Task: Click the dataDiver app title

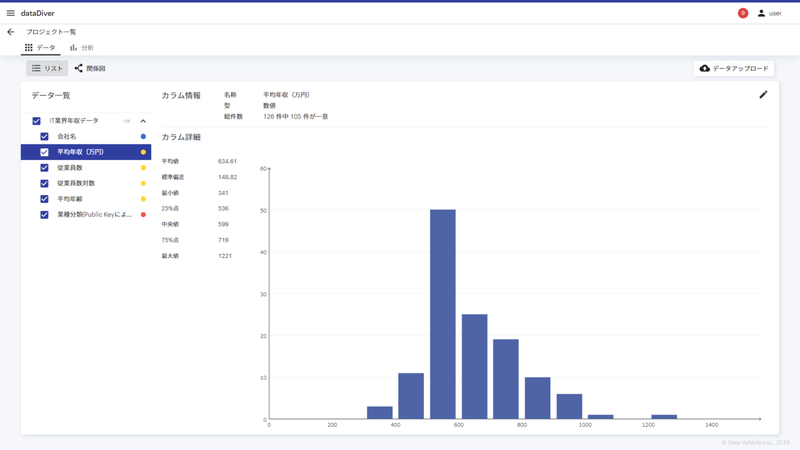Action: coord(37,13)
